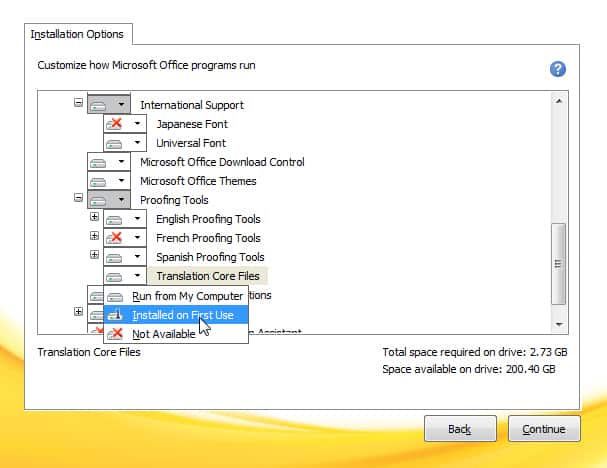The image size is (607, 468).
Task: Expand the tree node below the popup menu
Action: [x=78, y=311]
